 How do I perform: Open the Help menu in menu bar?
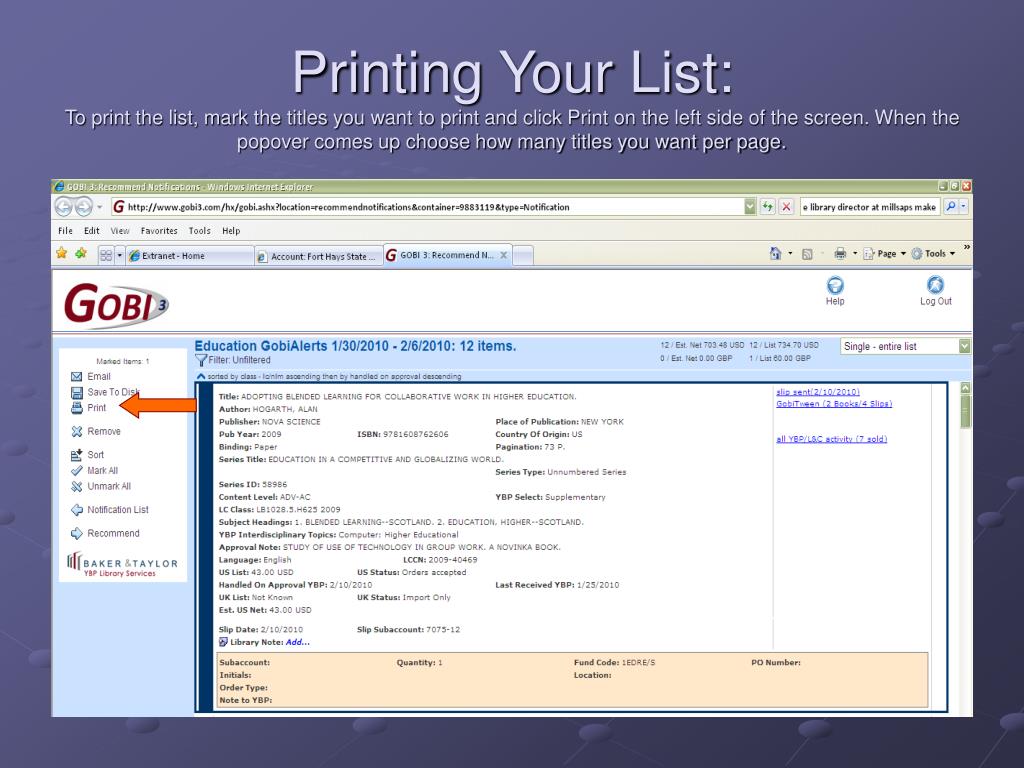pyautogui.click(x=231, y=231)
